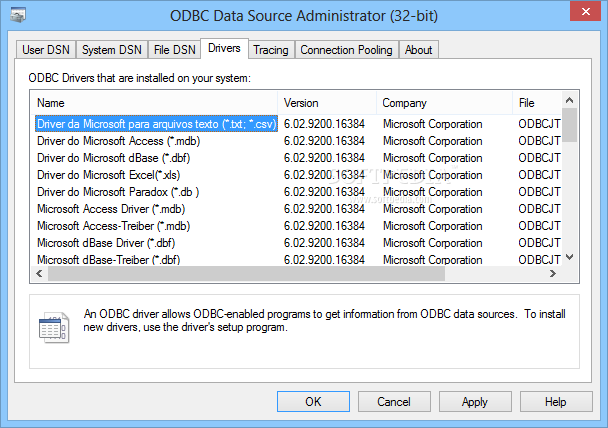Screen dimensions: 608x428
Task: Sort by the Version column header
Action: coord(327,103)
